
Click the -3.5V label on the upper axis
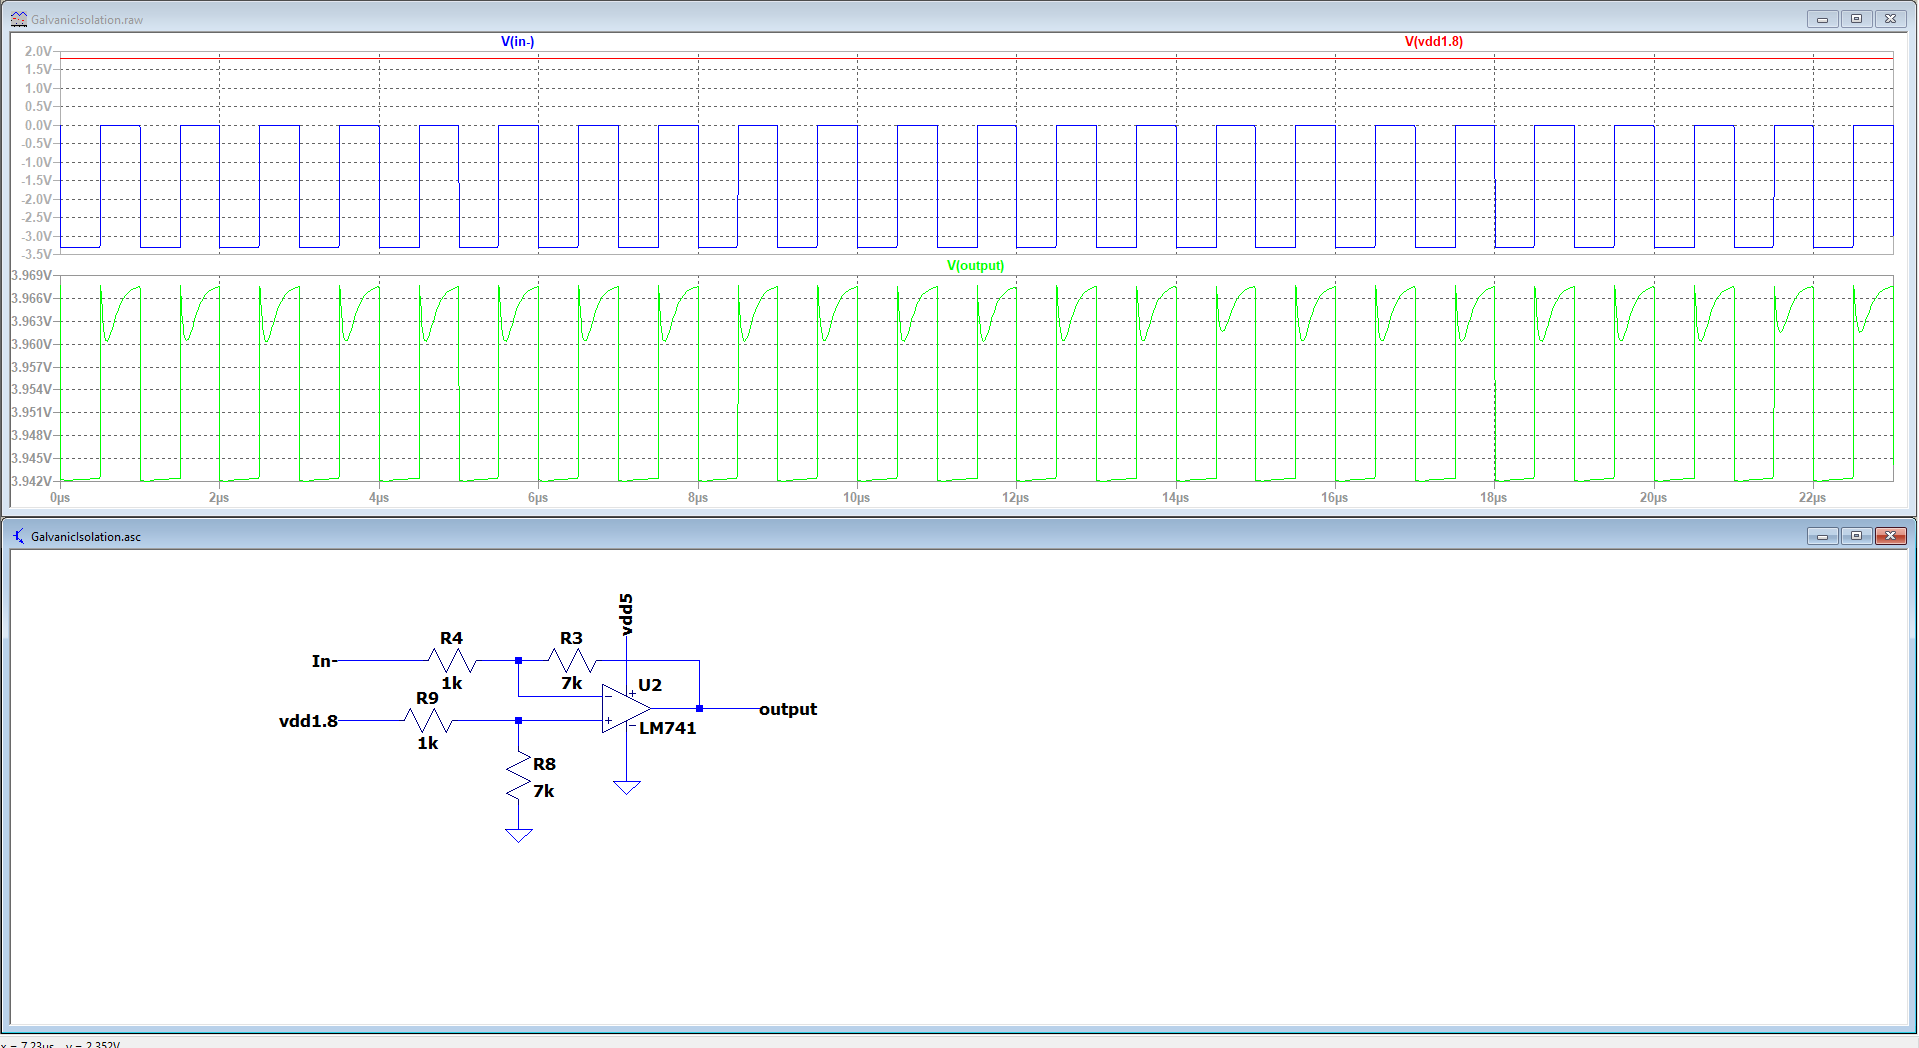(36, 254)
